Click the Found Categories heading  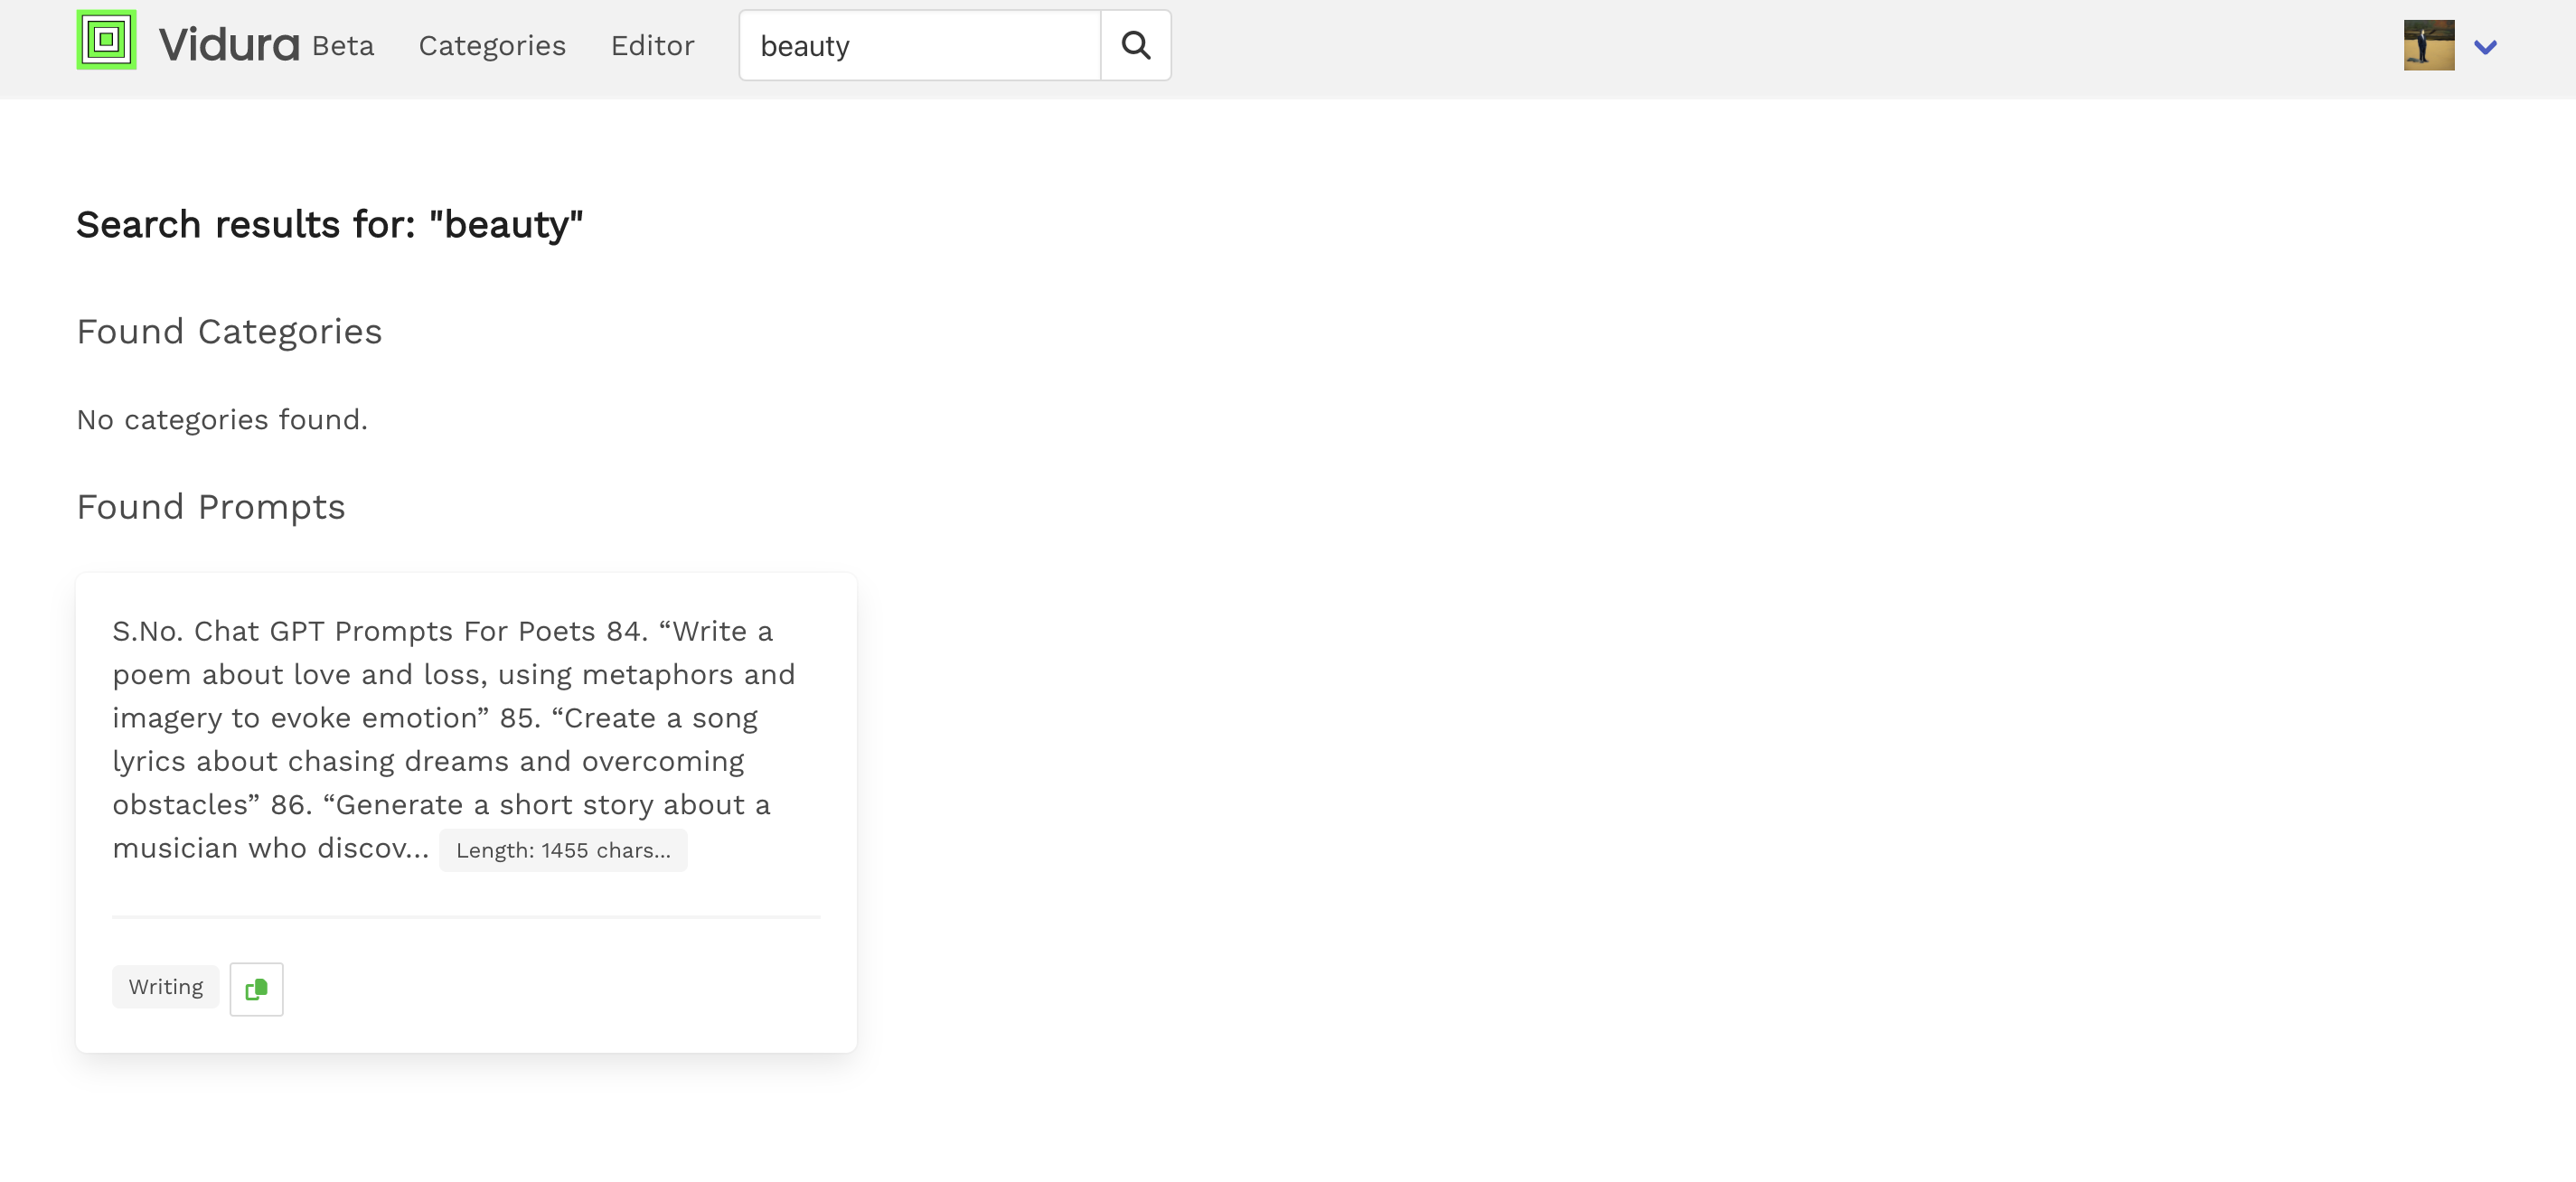(229, 332)
